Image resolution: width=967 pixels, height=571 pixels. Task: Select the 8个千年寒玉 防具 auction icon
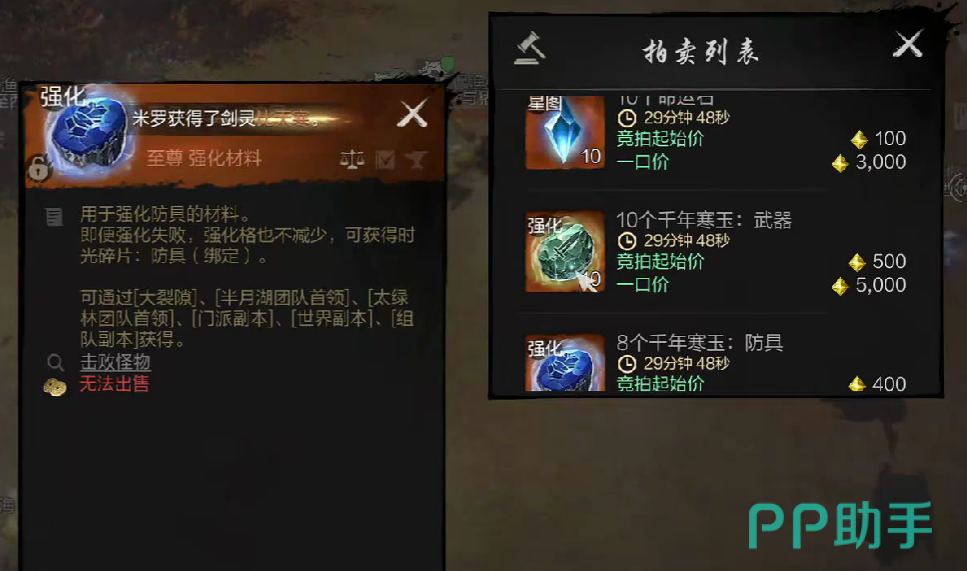(565, 363)
